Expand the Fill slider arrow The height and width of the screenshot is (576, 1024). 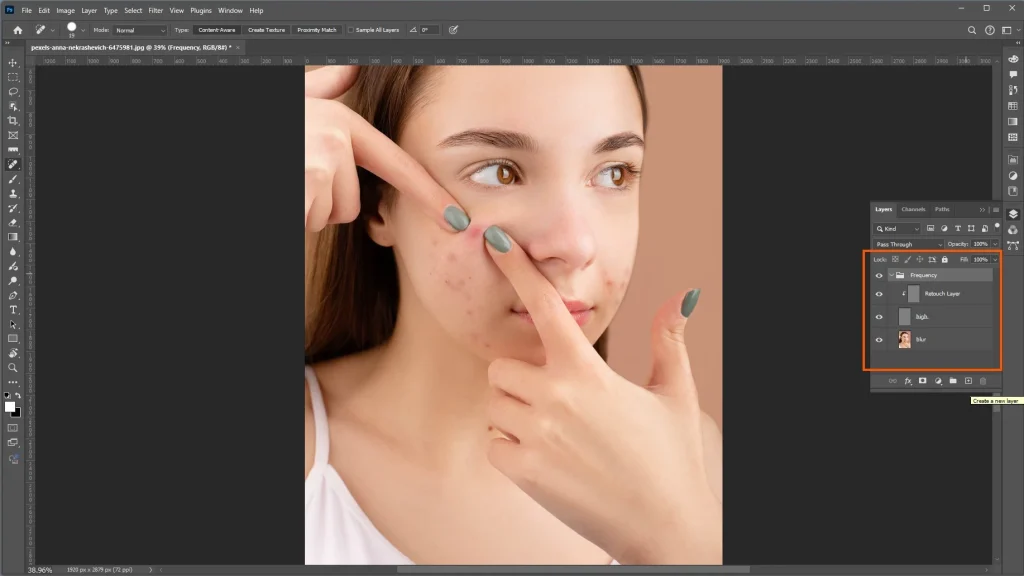click(995, 259)
